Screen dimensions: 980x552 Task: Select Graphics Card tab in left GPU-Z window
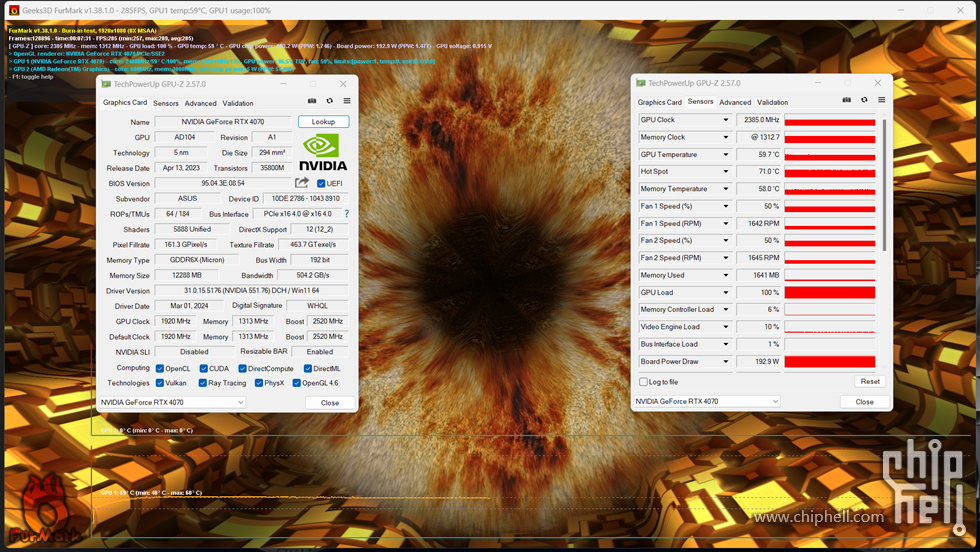click(125, 103)
